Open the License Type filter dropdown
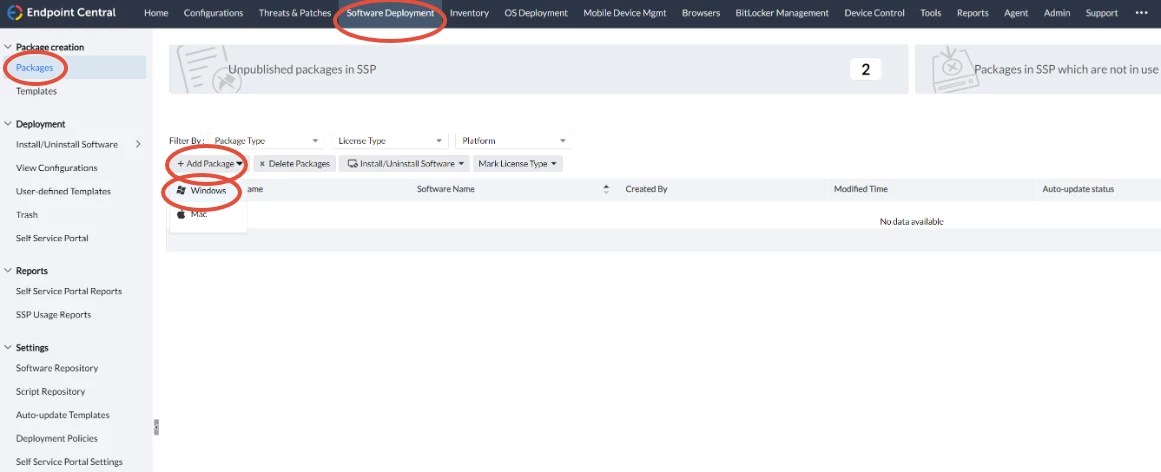This screenshot has height=472, width=1161. click(x=389, y=141)
